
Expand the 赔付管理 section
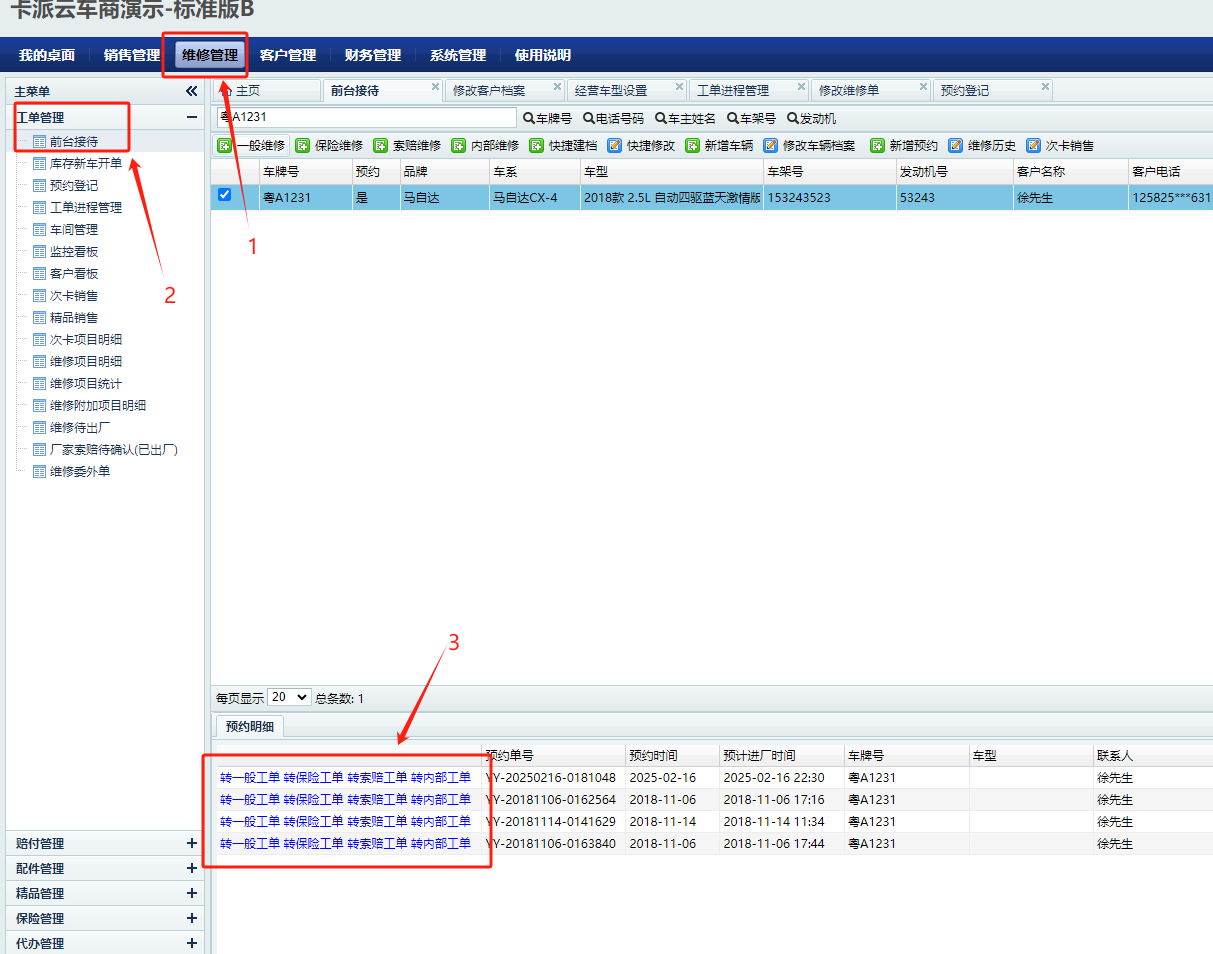click(192, 843)
